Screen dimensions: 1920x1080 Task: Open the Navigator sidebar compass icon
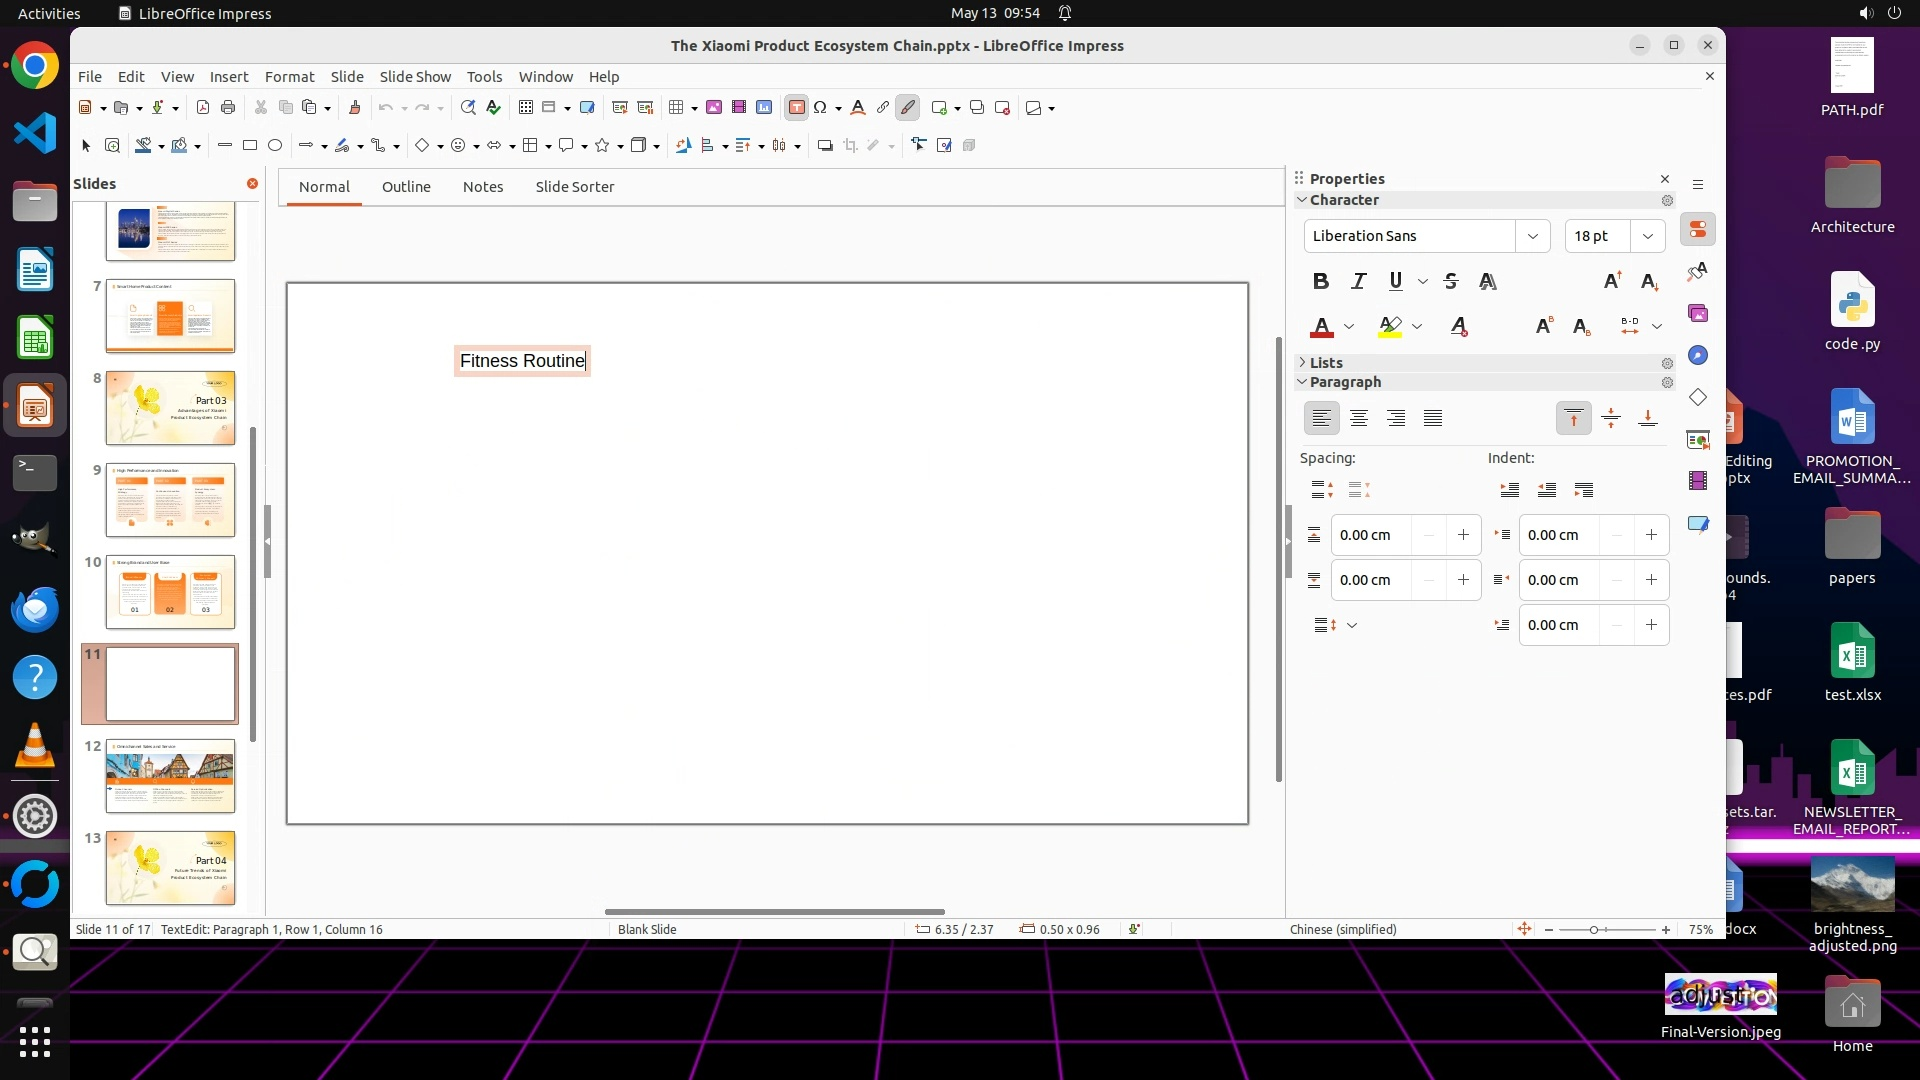pos(1698,356)
